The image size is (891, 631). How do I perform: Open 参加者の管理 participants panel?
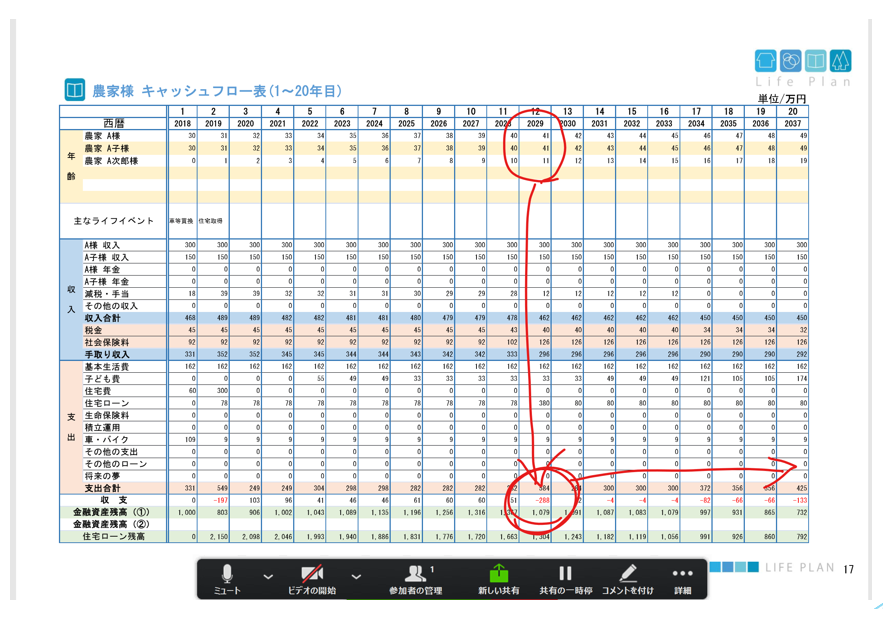pyautogui.click(x=415, y=579)
